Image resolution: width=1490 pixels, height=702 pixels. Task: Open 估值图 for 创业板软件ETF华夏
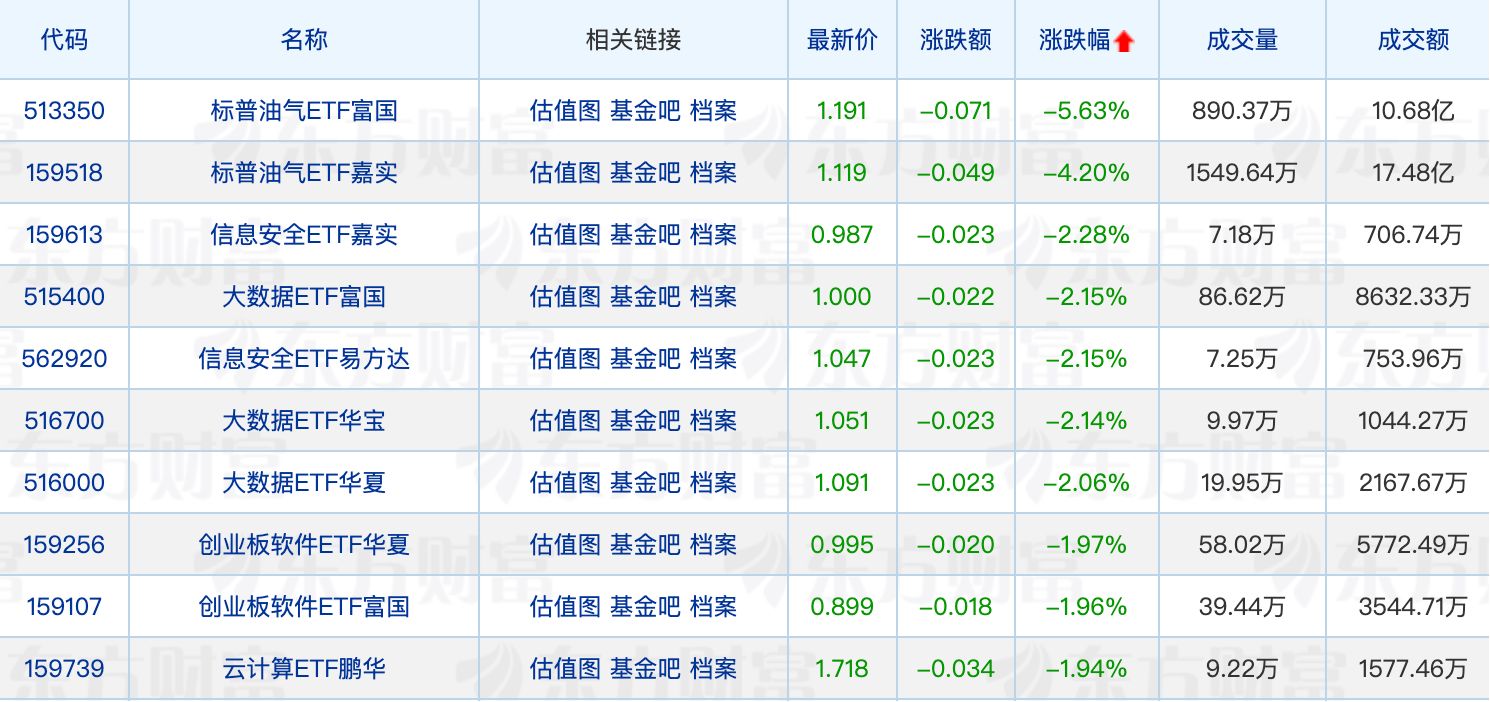pos(565,544)
